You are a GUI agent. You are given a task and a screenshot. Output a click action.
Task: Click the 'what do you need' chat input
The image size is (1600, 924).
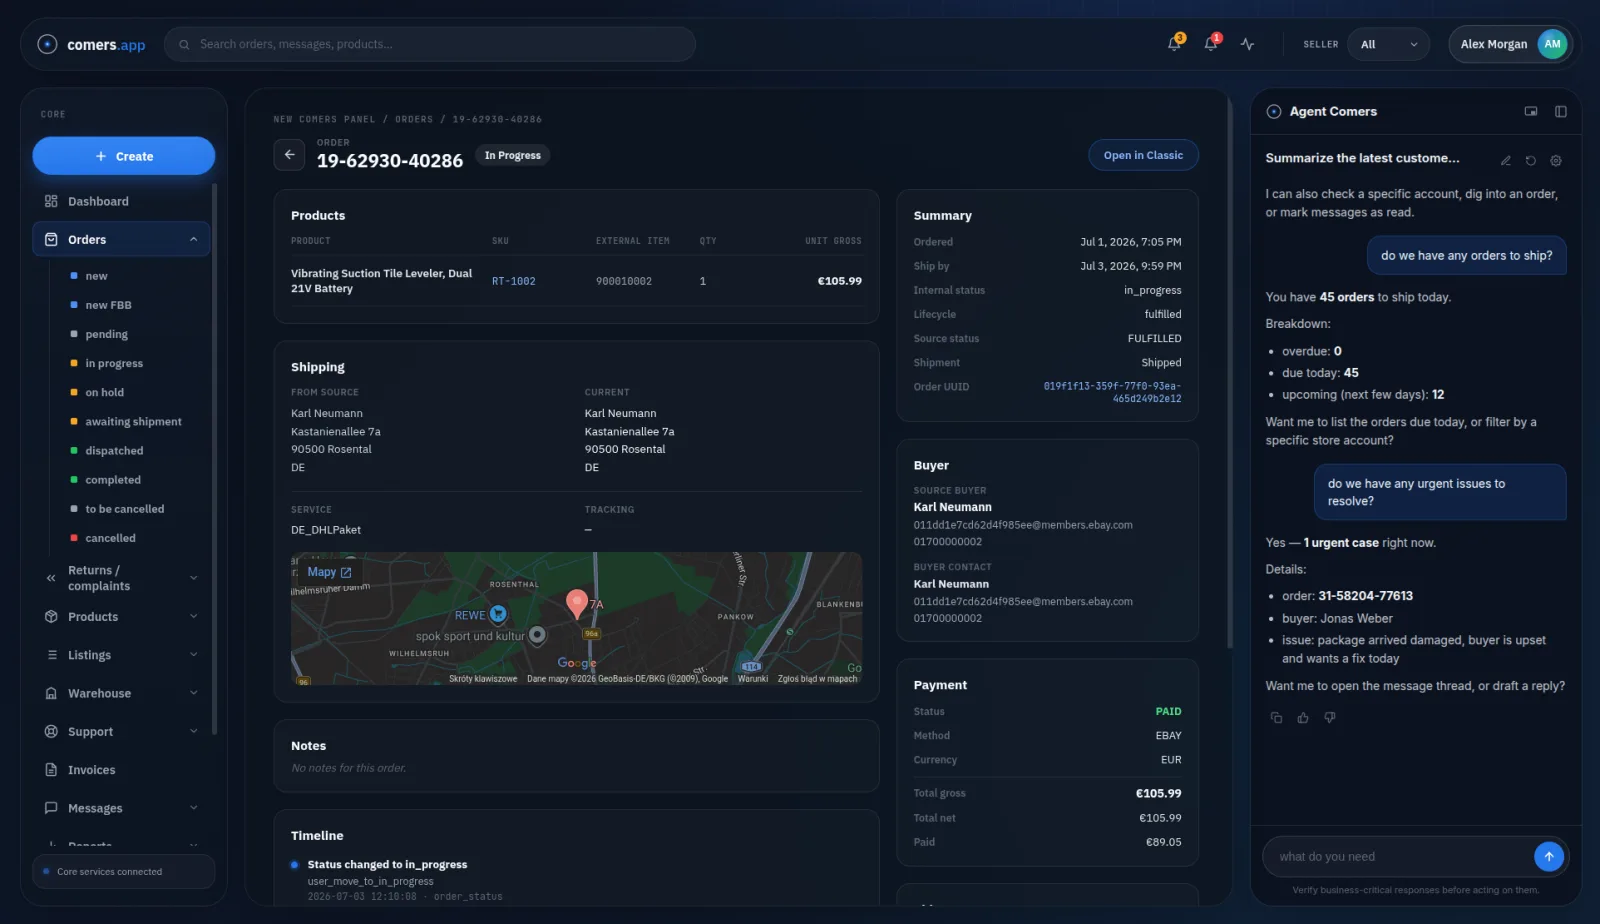point(1398,856)
